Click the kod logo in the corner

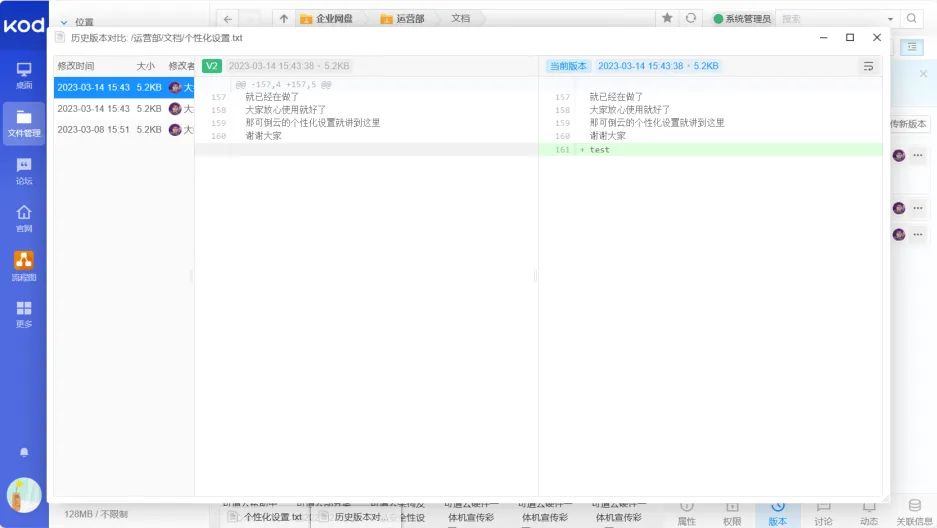click(24, 24)
